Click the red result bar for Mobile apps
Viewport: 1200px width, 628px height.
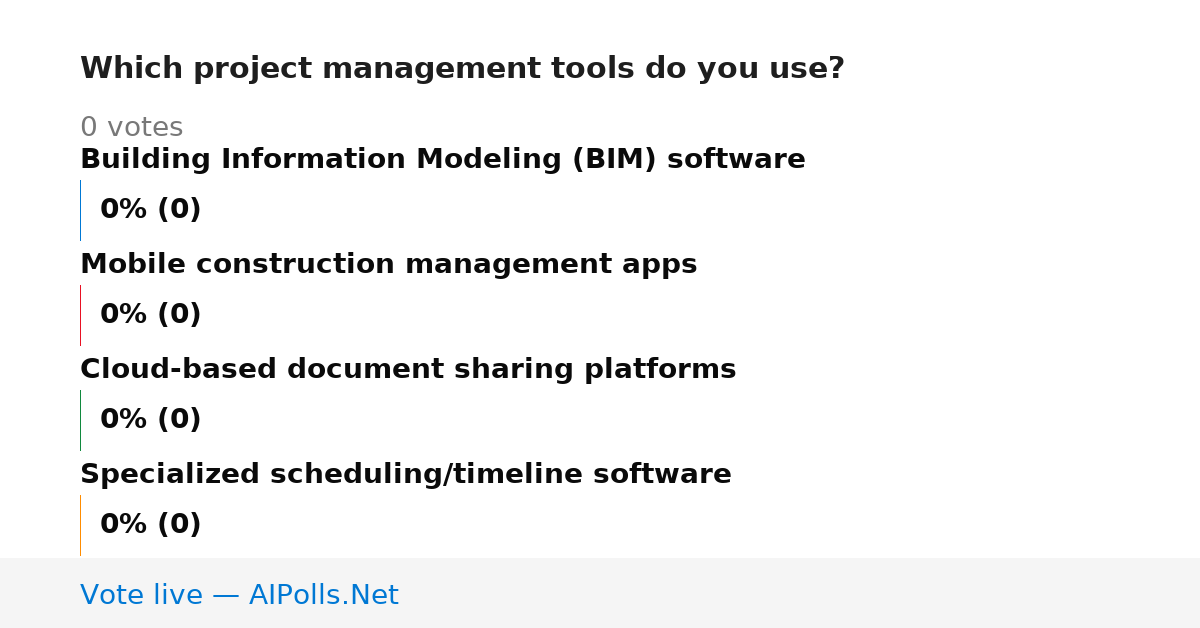[80, 315]
